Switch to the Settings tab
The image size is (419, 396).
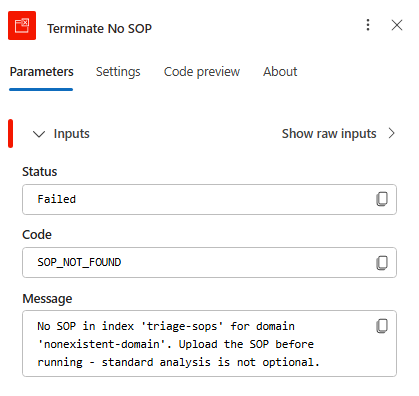[118, 72]
